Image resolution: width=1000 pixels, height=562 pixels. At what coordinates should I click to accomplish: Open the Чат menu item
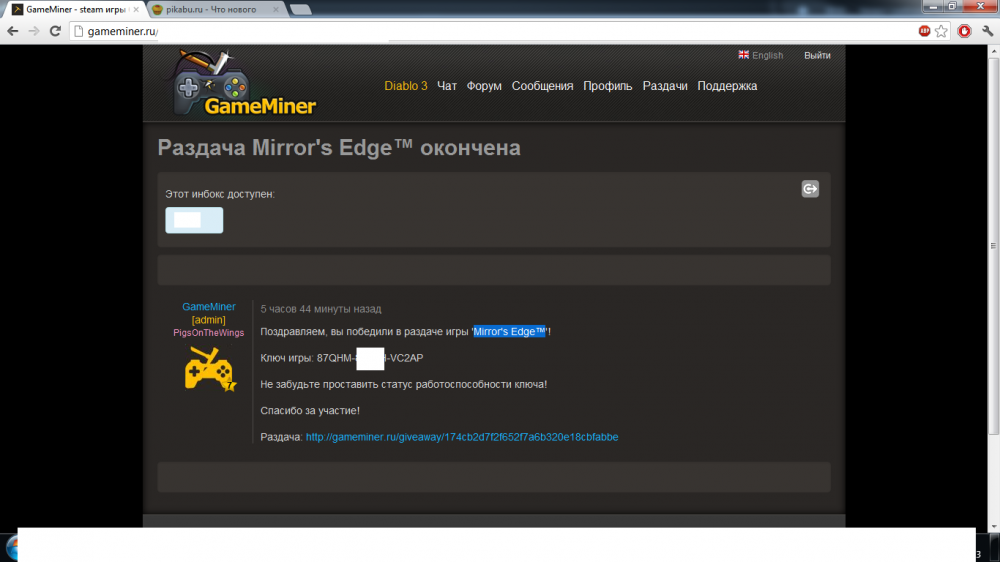click(447, 86)
